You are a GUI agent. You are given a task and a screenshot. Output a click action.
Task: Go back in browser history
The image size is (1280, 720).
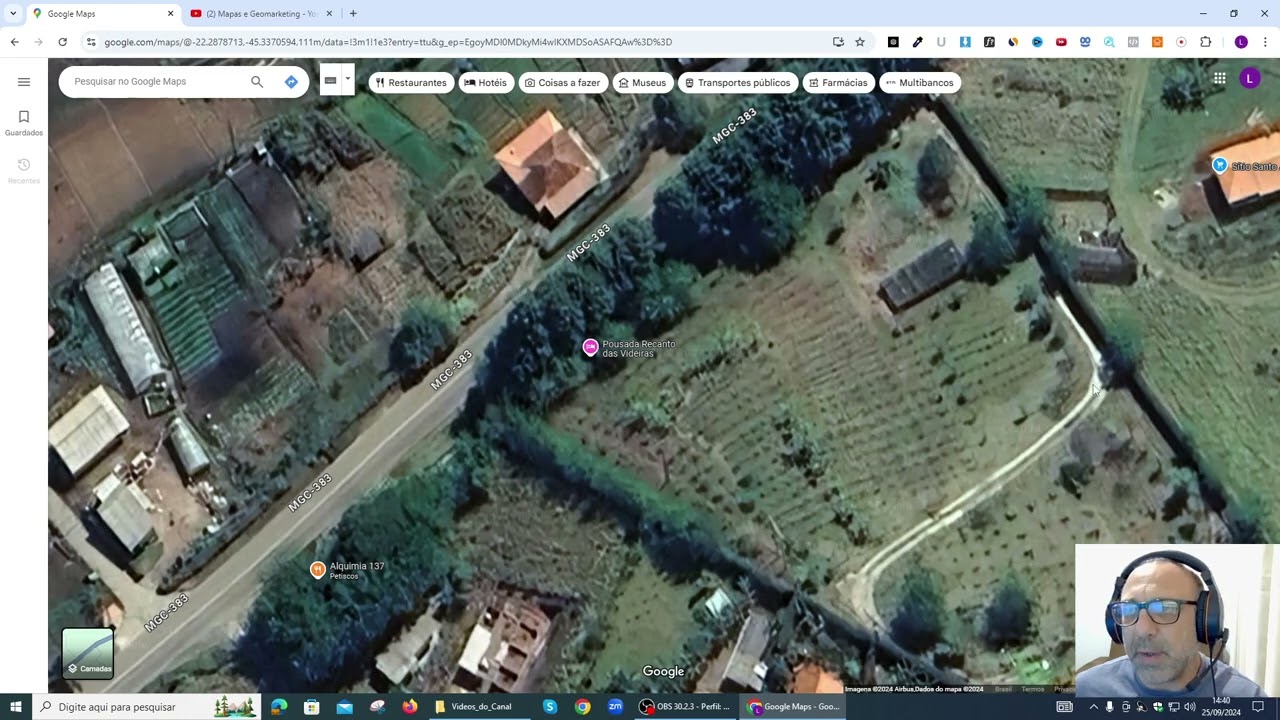point(14,42)
